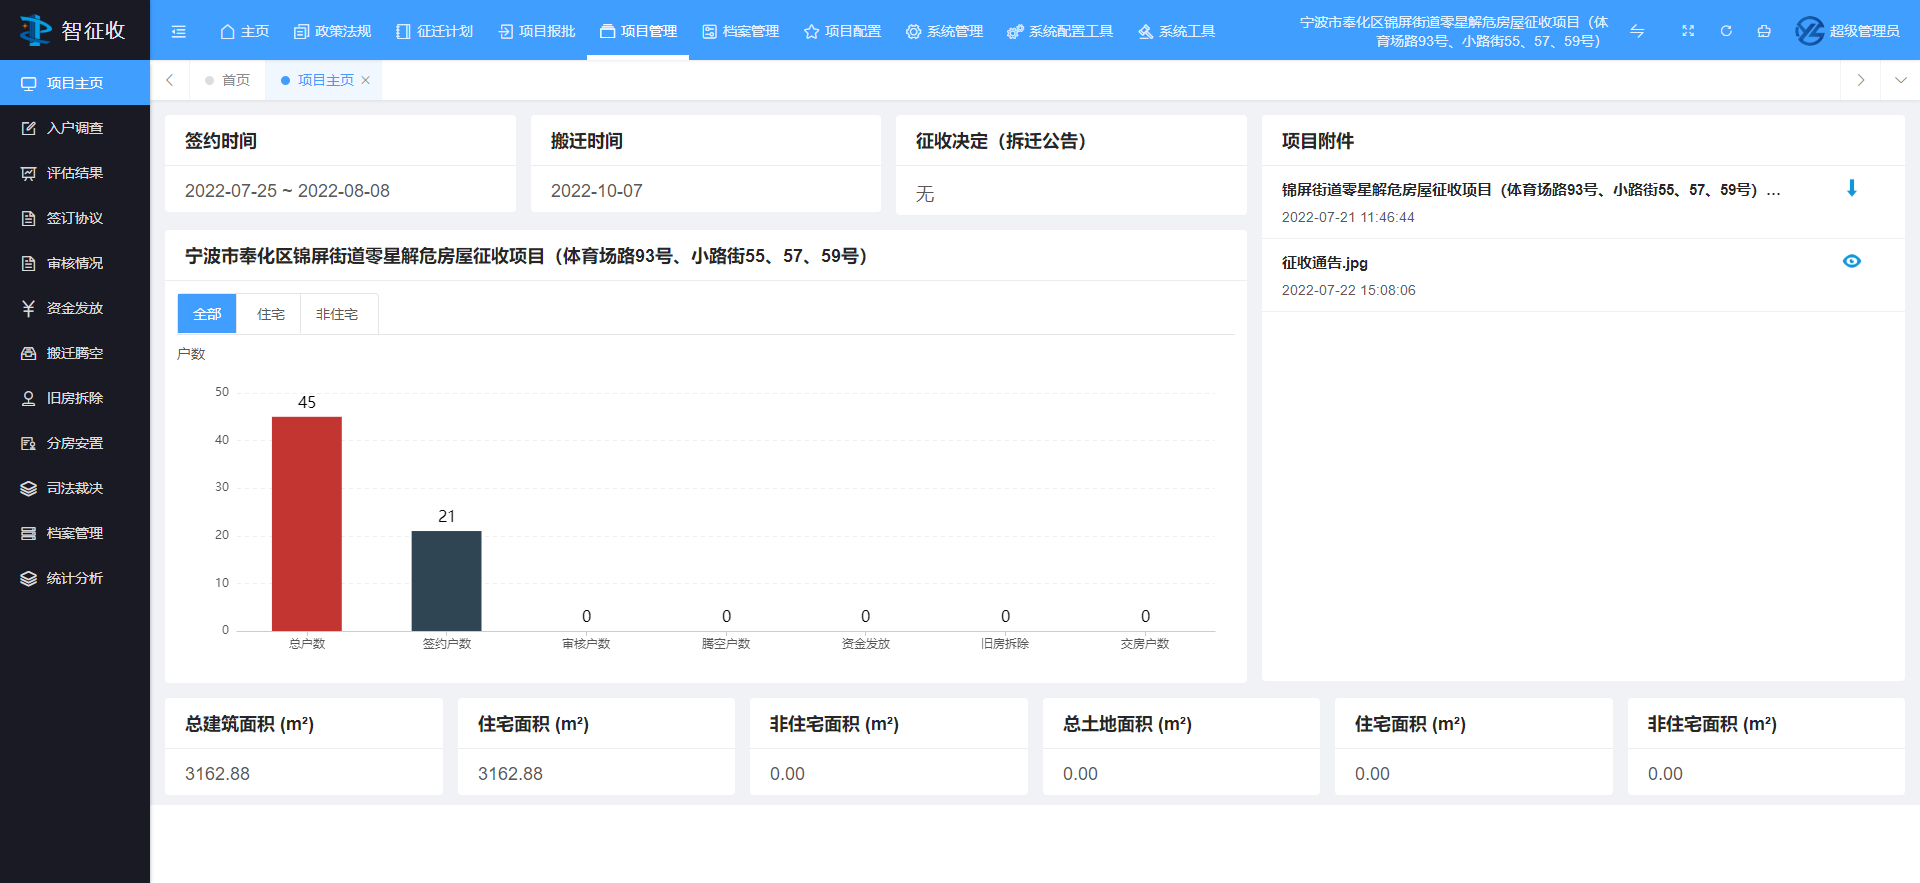This screenshot has height=883, width=1920.
Task: Open 档案管理 in the top menu
Action: 741,31
